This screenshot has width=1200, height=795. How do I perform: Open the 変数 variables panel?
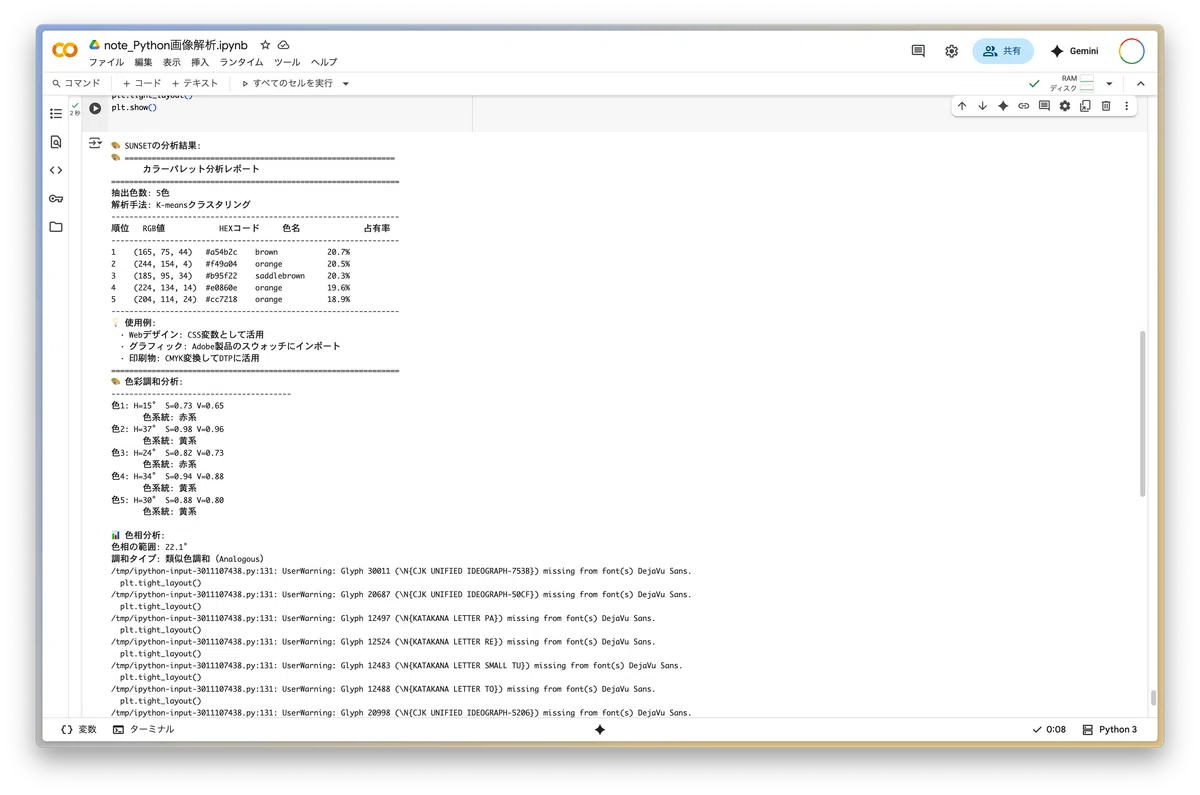point(79,730)
